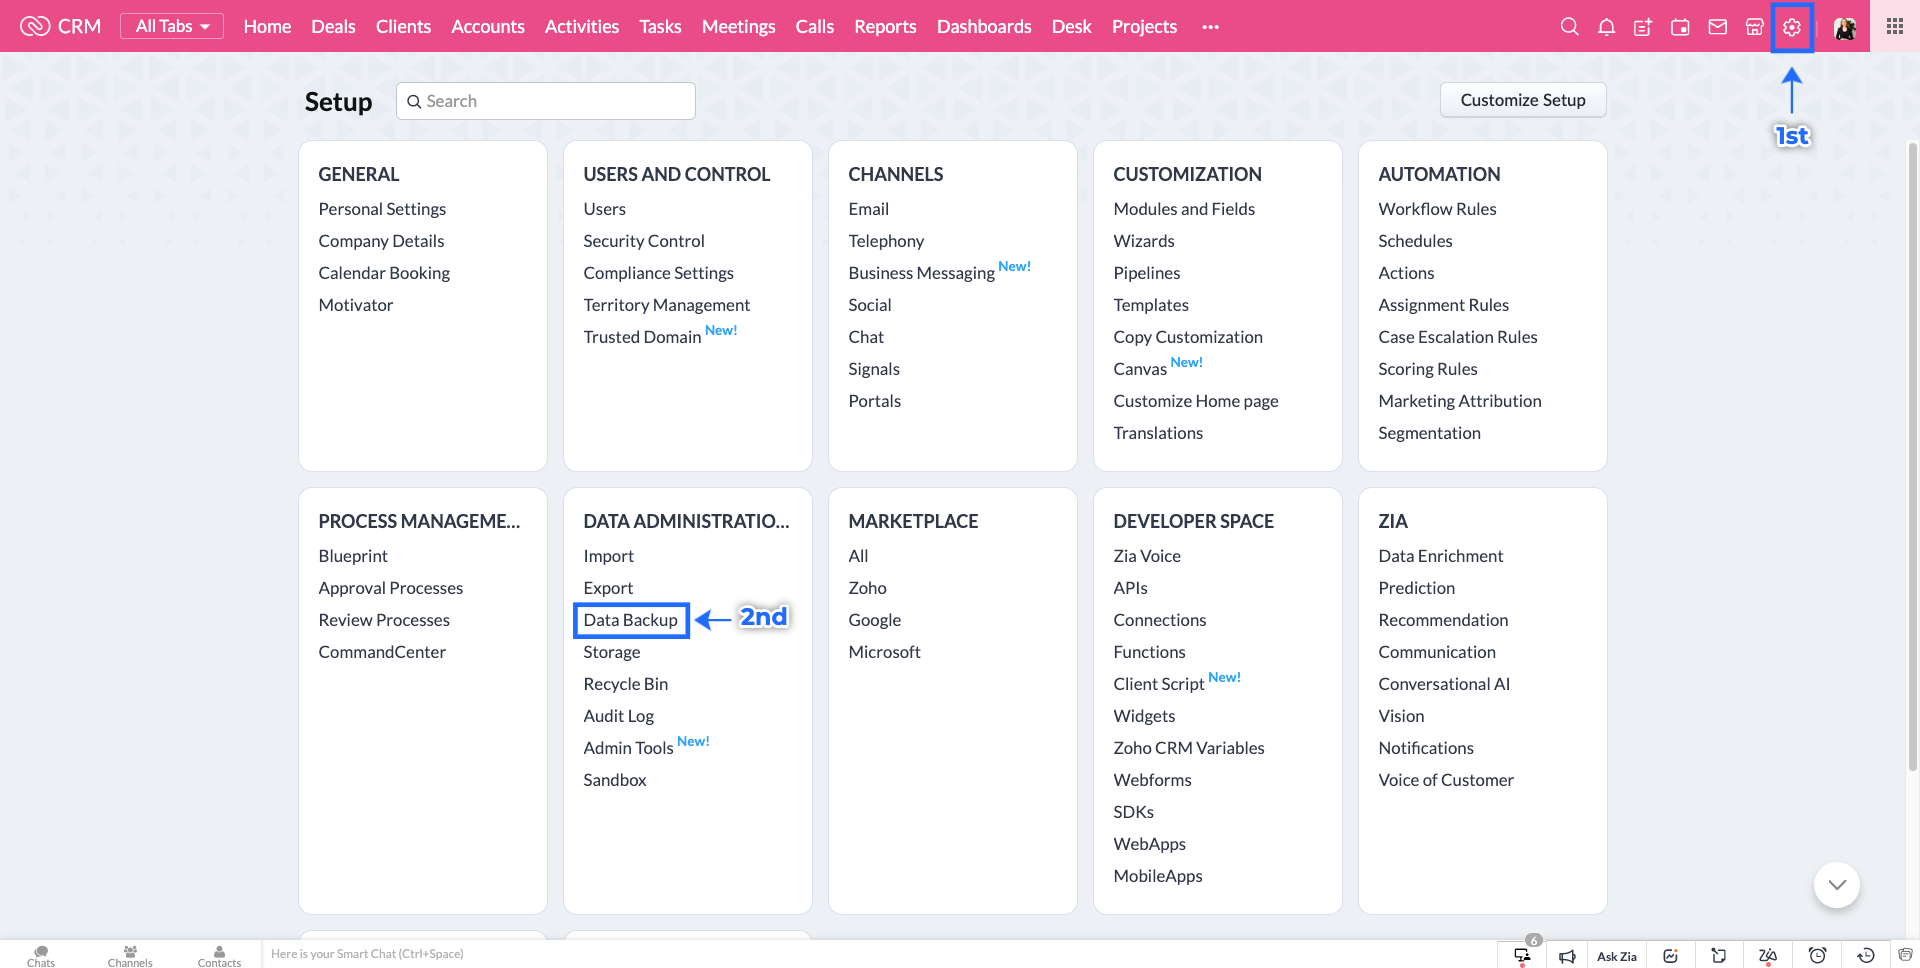Expand the ellipsis for more modules
This screenshot has width=1920, height=968.
[1210, 27]
